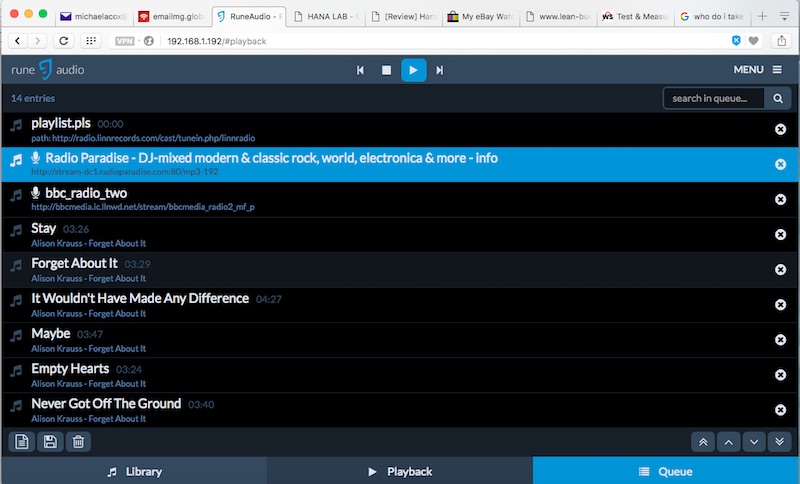Click the search in queue field
Screen dimensions: 800x484
713,98
